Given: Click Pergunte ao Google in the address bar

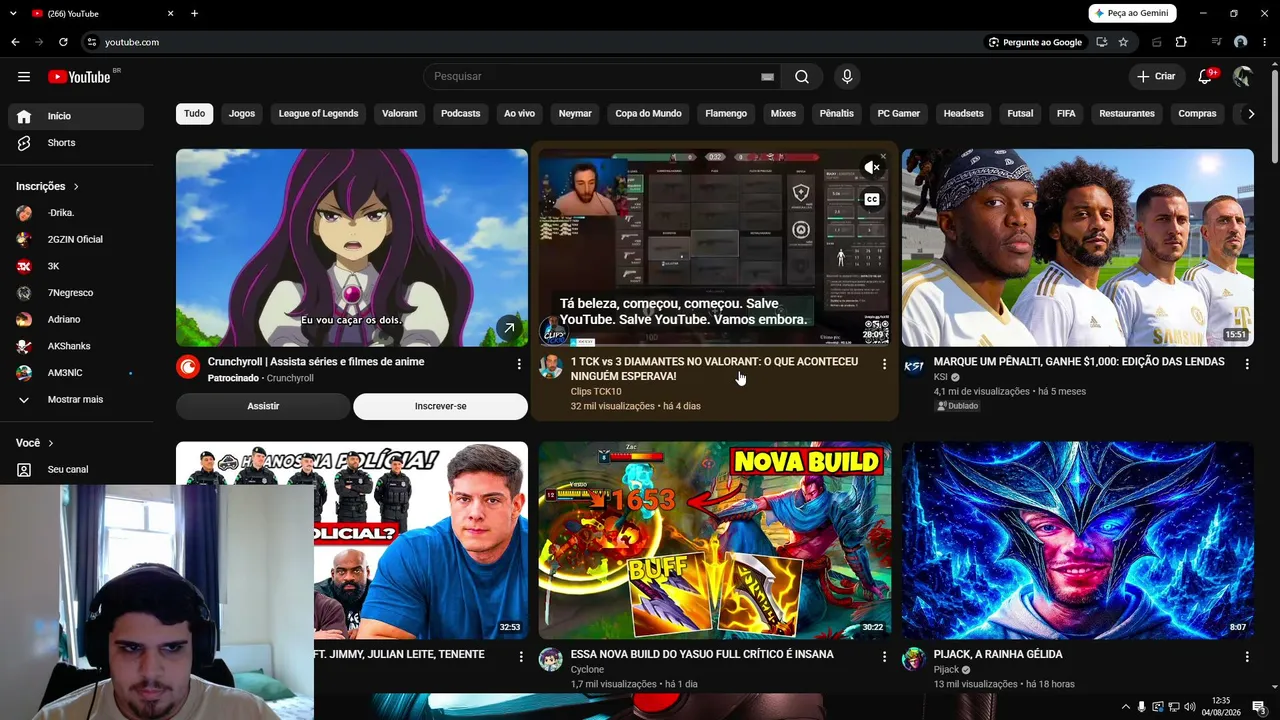Looking at the screenshot, I should click(x=1035, y=42).
